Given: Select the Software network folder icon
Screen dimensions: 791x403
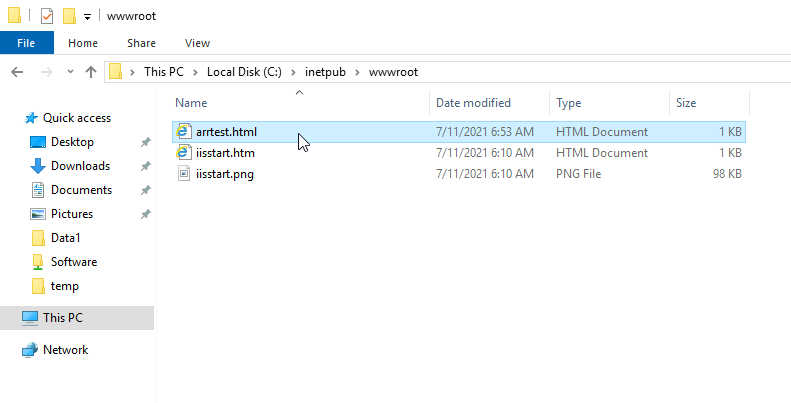Looking at the screenshot, I should (x=38, y=262).
